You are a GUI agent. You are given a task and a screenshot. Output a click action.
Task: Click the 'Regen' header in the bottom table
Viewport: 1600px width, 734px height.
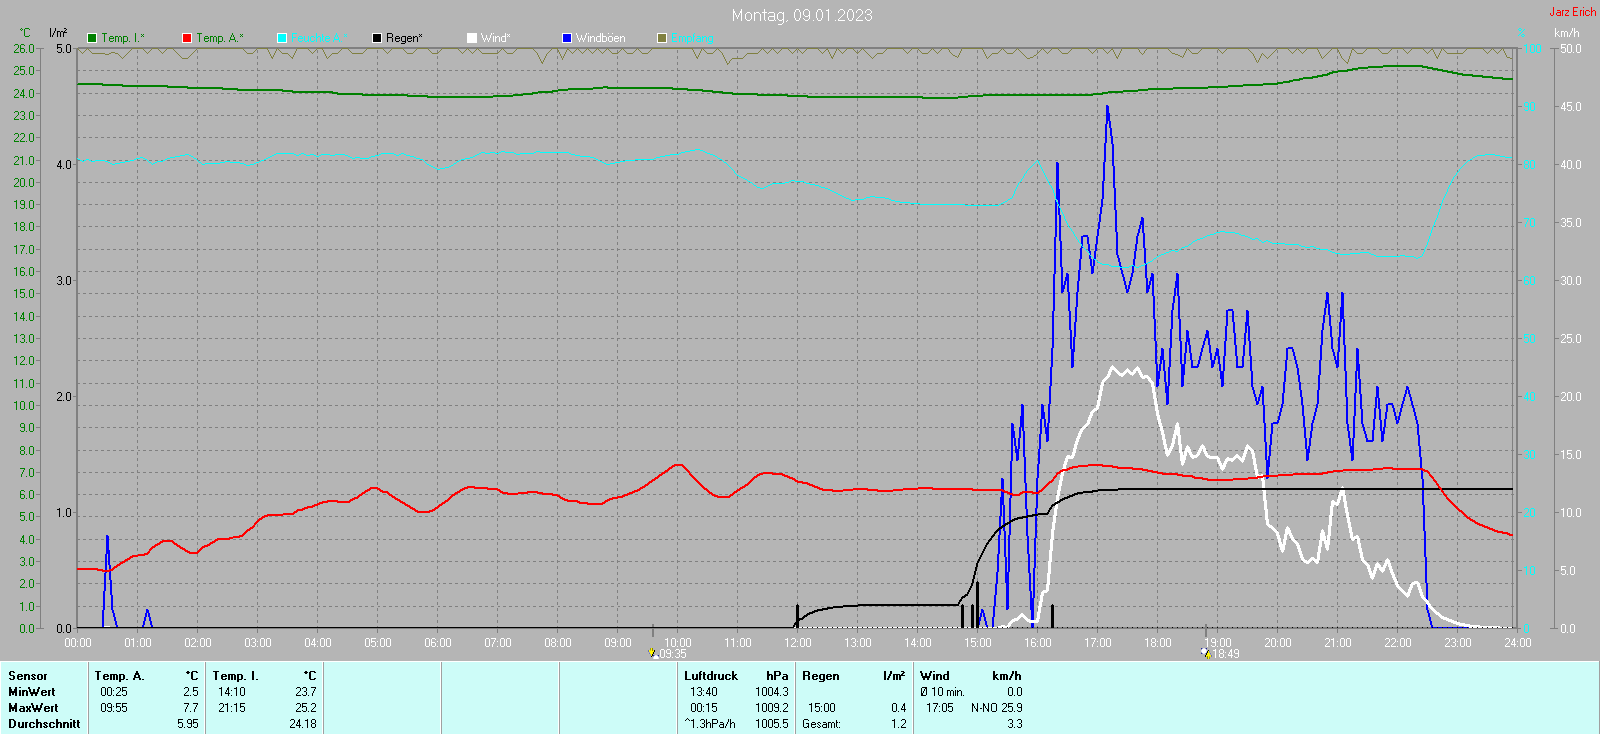point(821,676)
